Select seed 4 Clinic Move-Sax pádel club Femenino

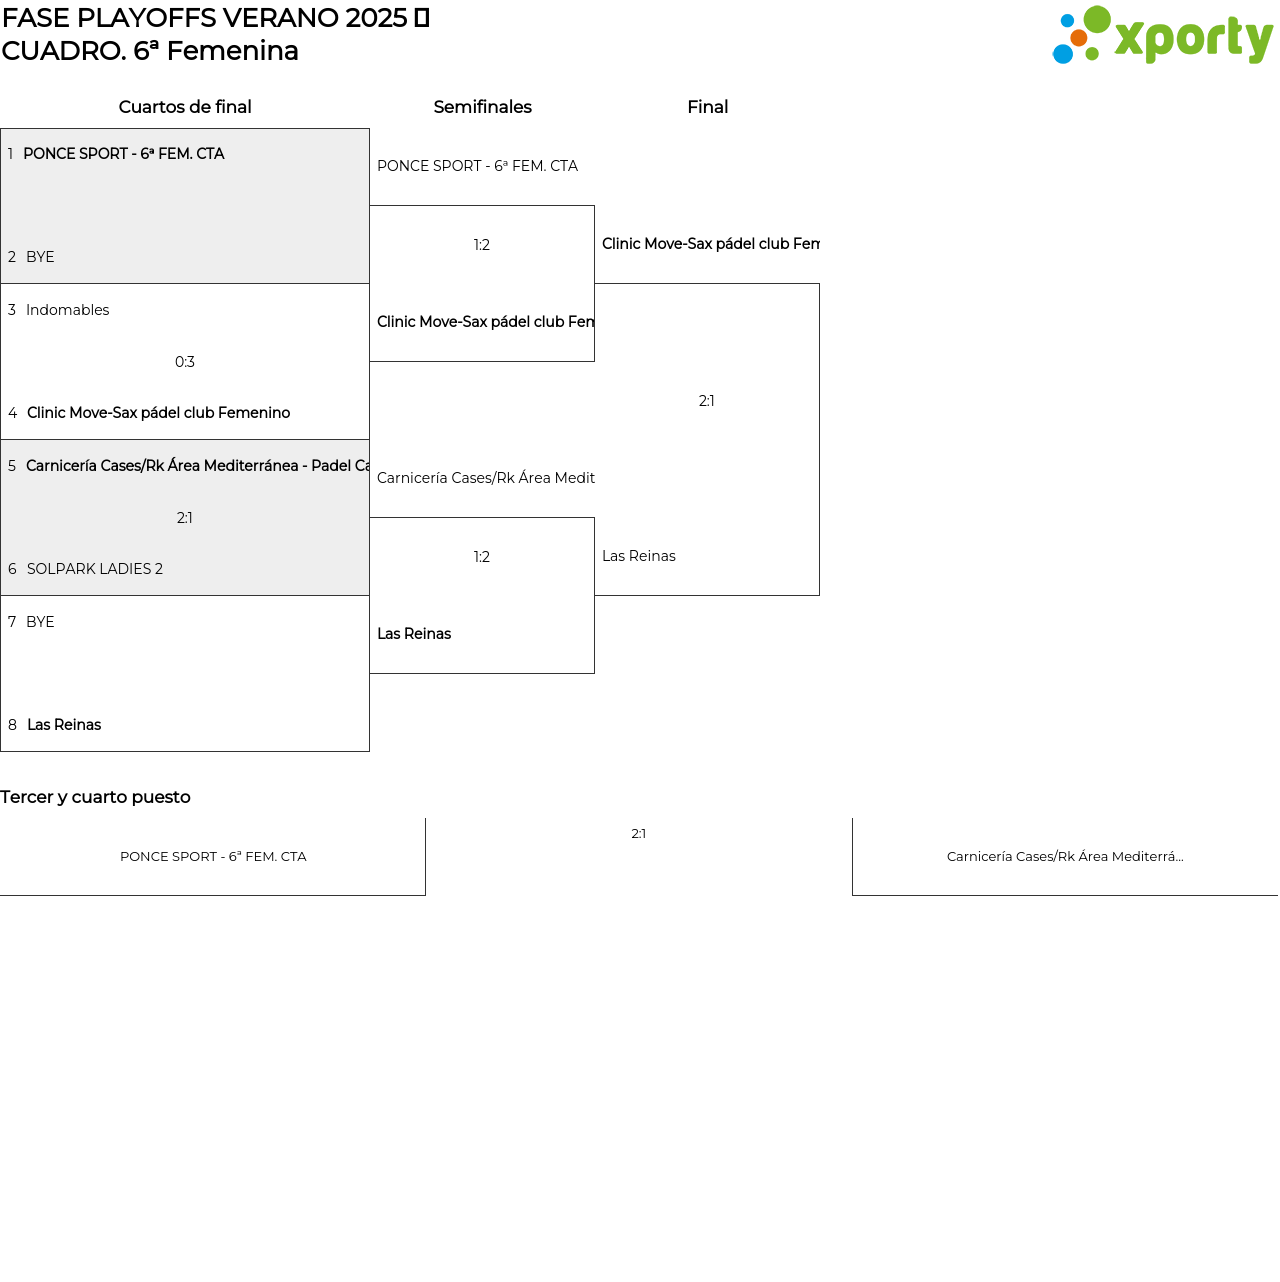pyautogui.click(x=158, y=413)
